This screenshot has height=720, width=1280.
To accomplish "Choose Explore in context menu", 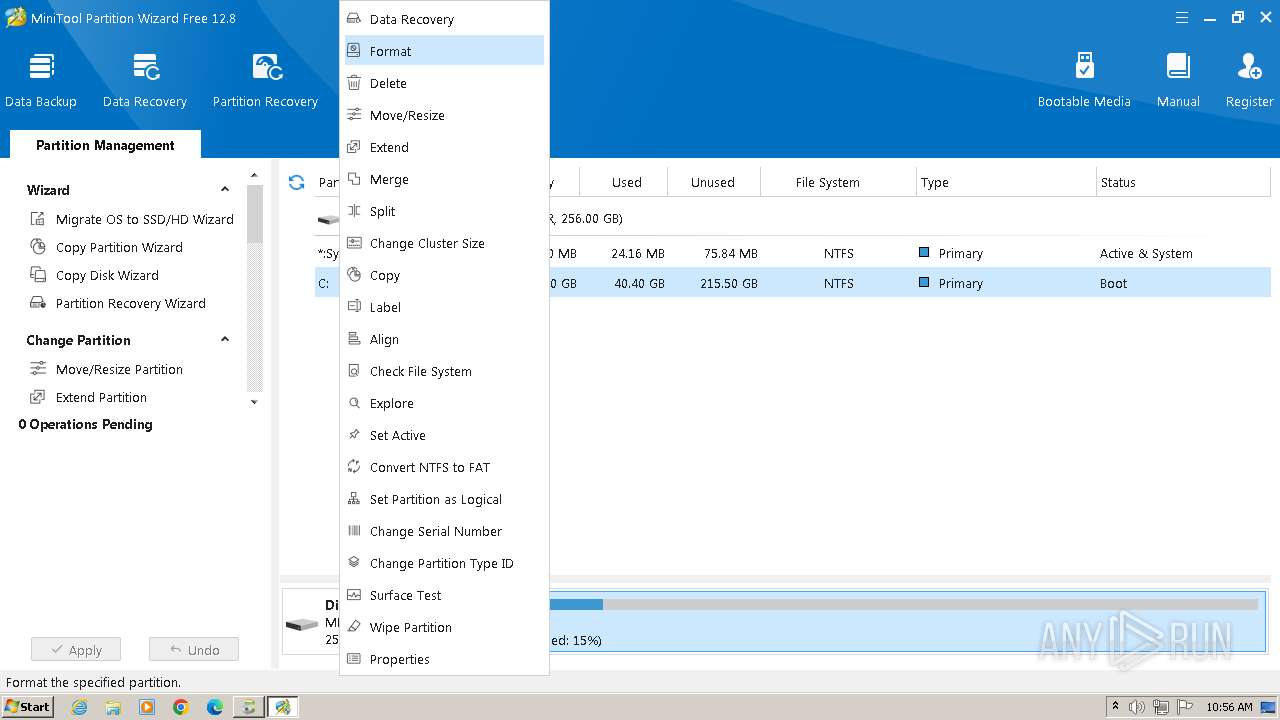I will click(x=444, y=403).
